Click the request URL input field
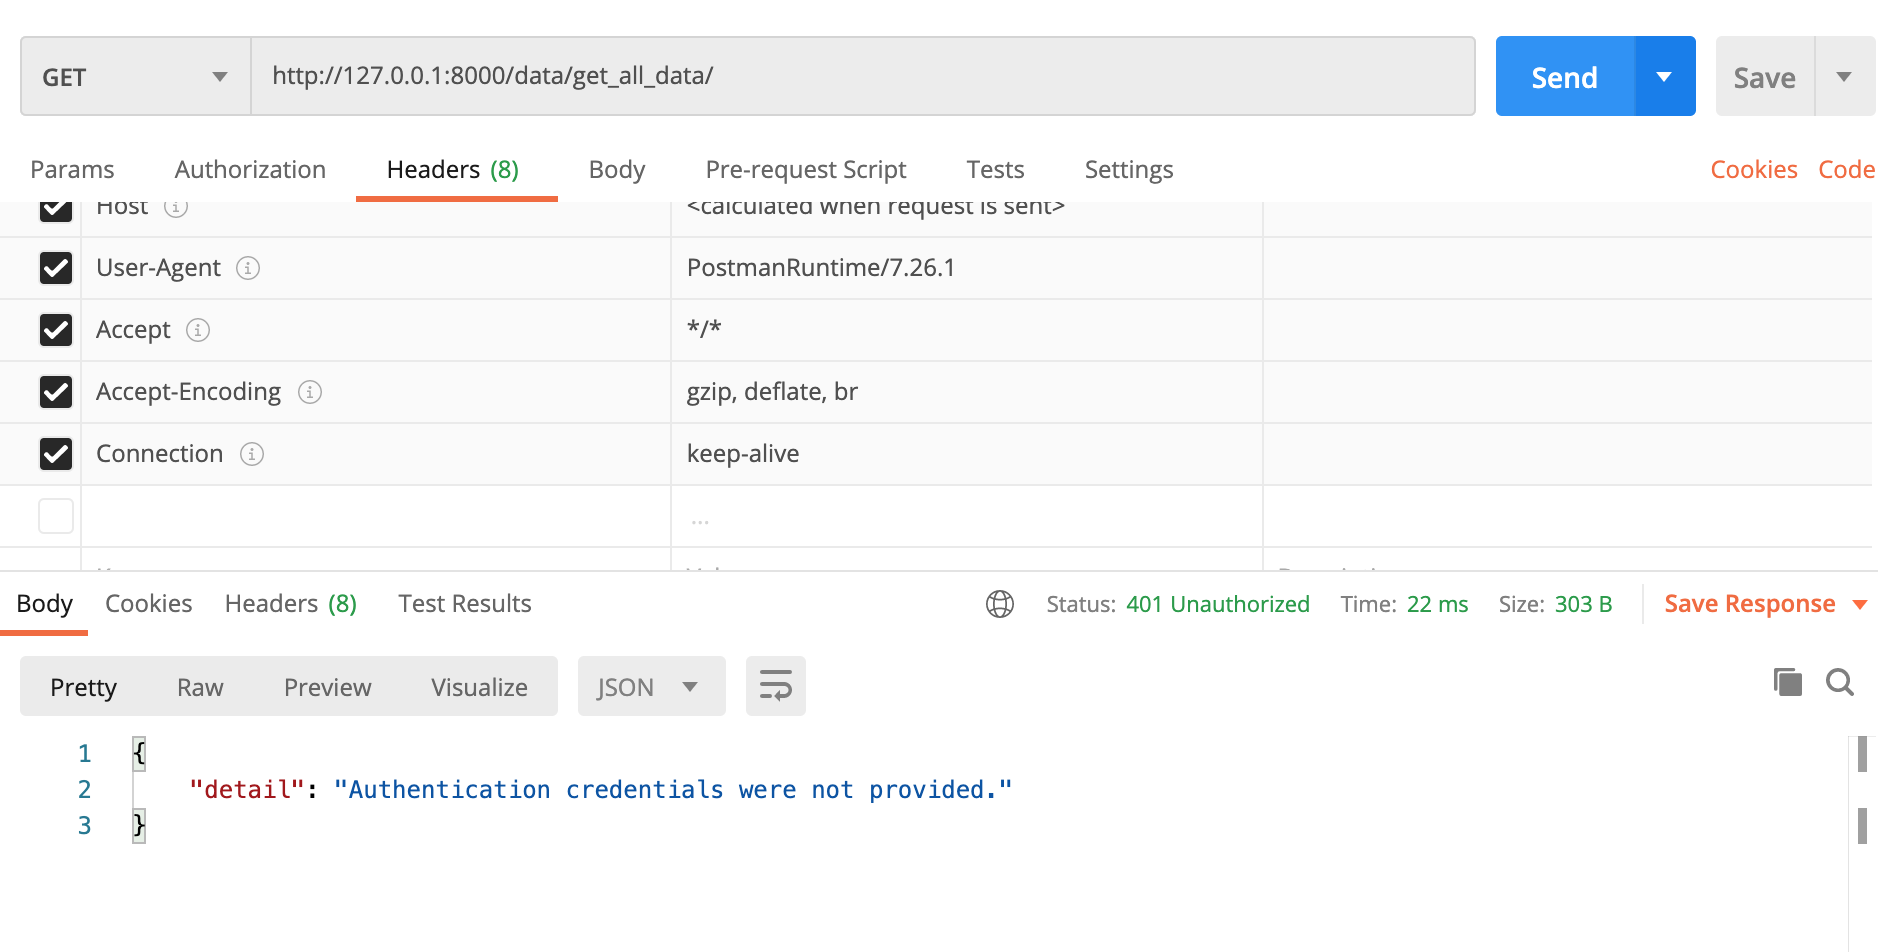The width and height of the screenshot is (1878, 952). click(x=862, y=77)
